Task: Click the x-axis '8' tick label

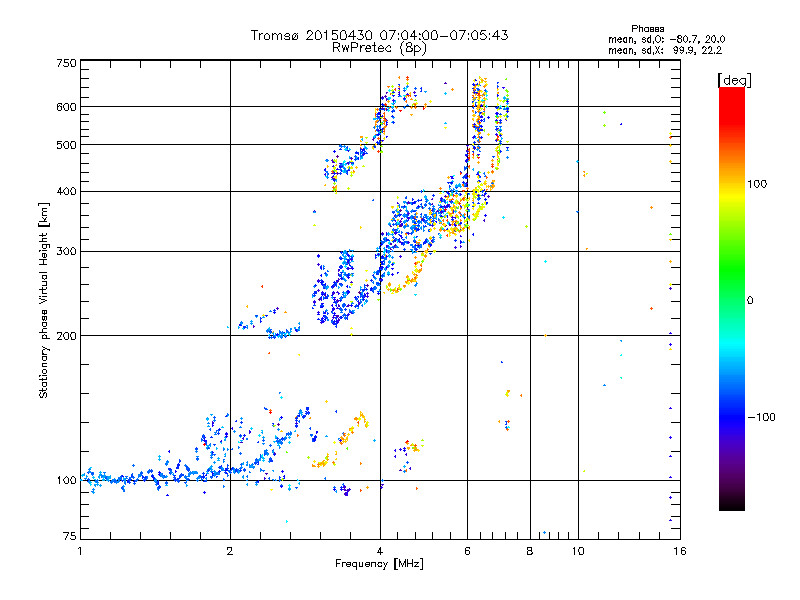Action: (530, 551)
